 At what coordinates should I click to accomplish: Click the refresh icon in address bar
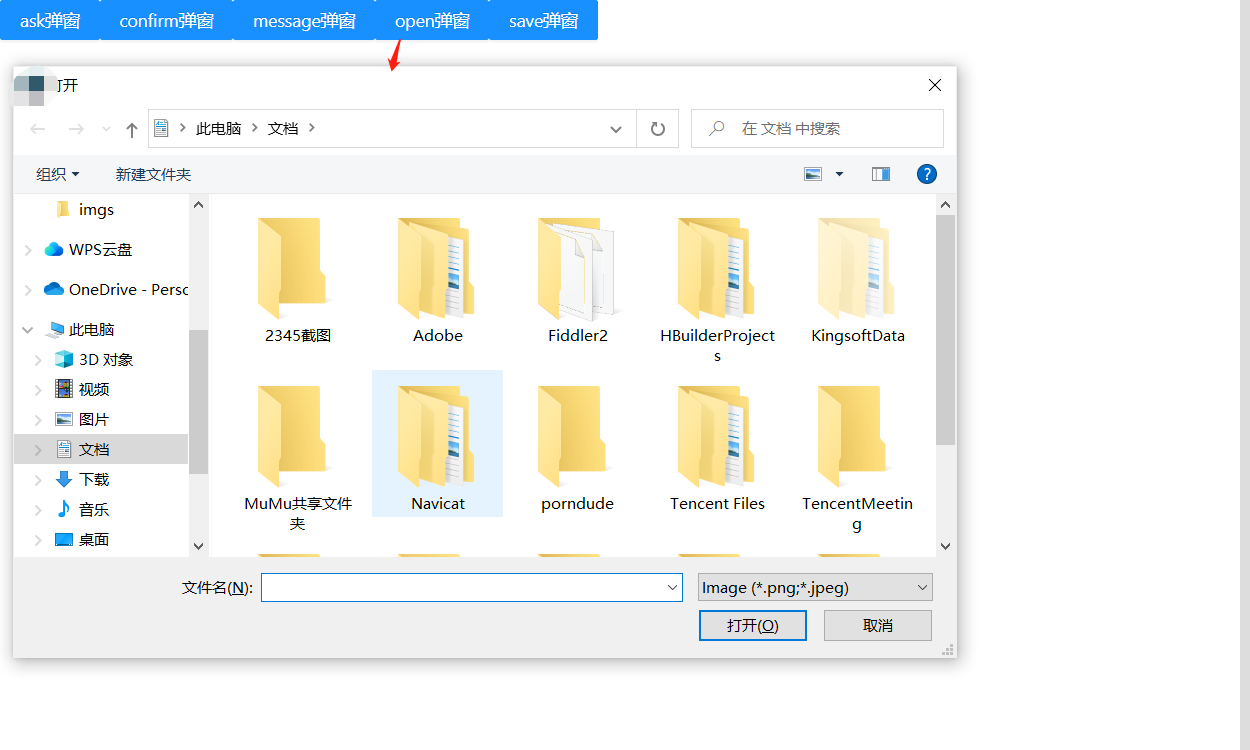click(x=657, y=128)
